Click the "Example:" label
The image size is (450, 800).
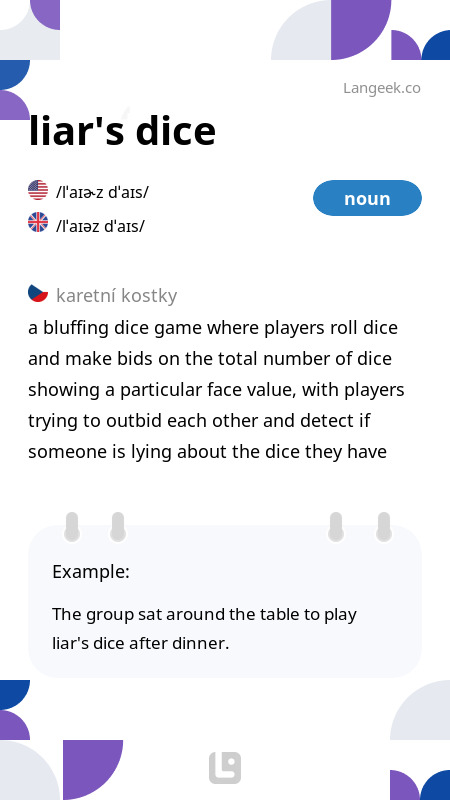pos(91,572)
